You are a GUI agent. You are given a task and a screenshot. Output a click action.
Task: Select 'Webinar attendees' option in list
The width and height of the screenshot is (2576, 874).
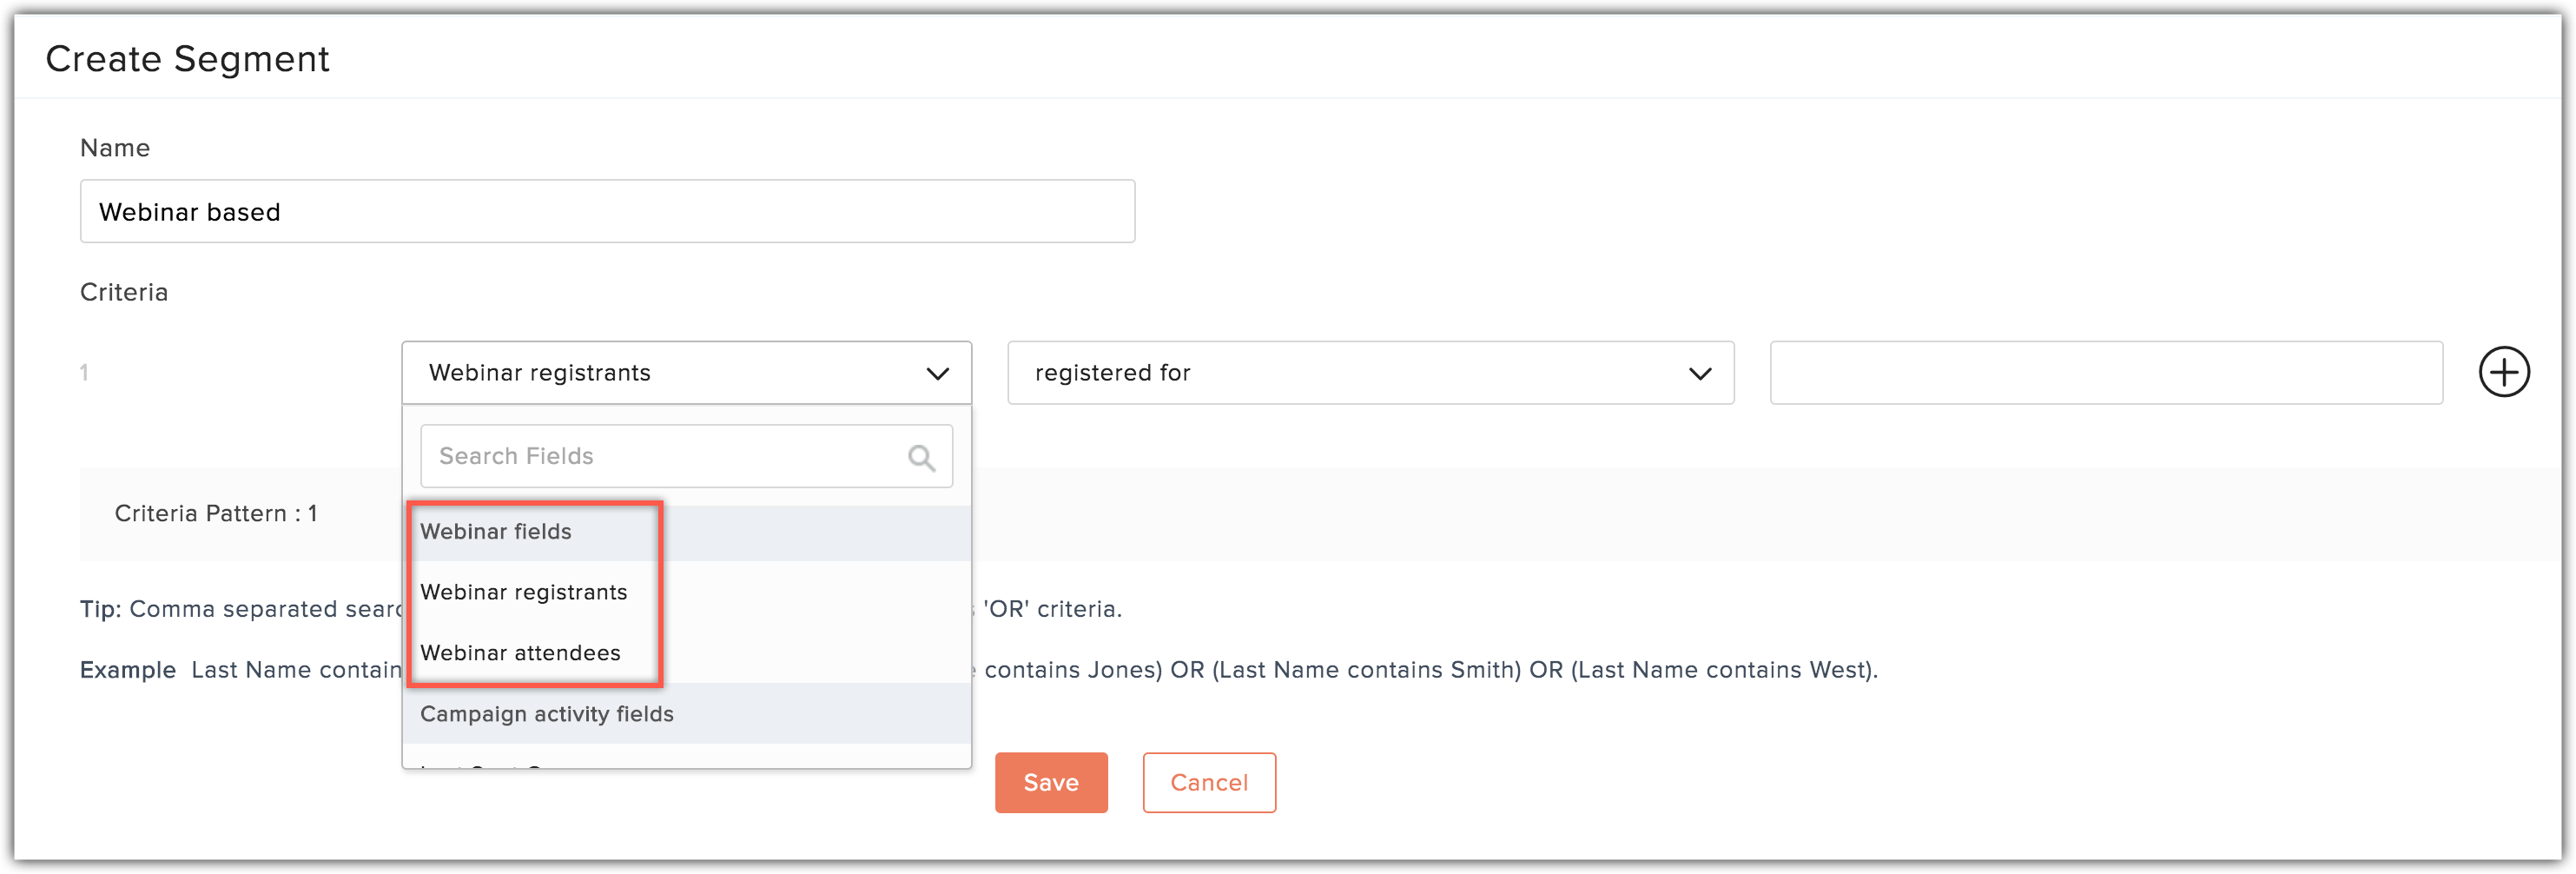pyautogui.click(x=686, y=653)
